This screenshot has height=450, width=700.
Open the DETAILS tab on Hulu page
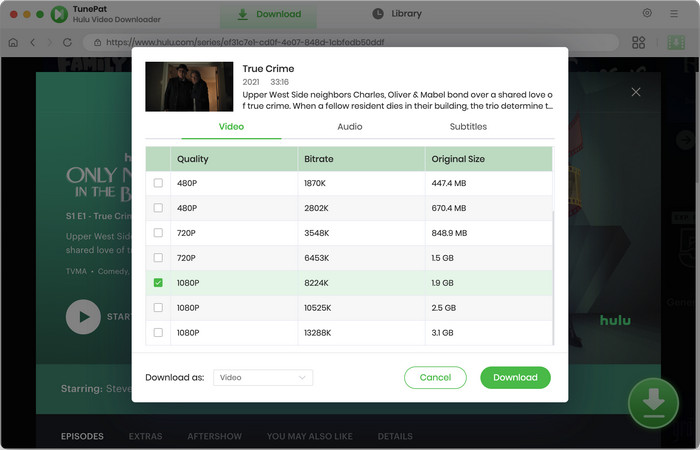395,436
